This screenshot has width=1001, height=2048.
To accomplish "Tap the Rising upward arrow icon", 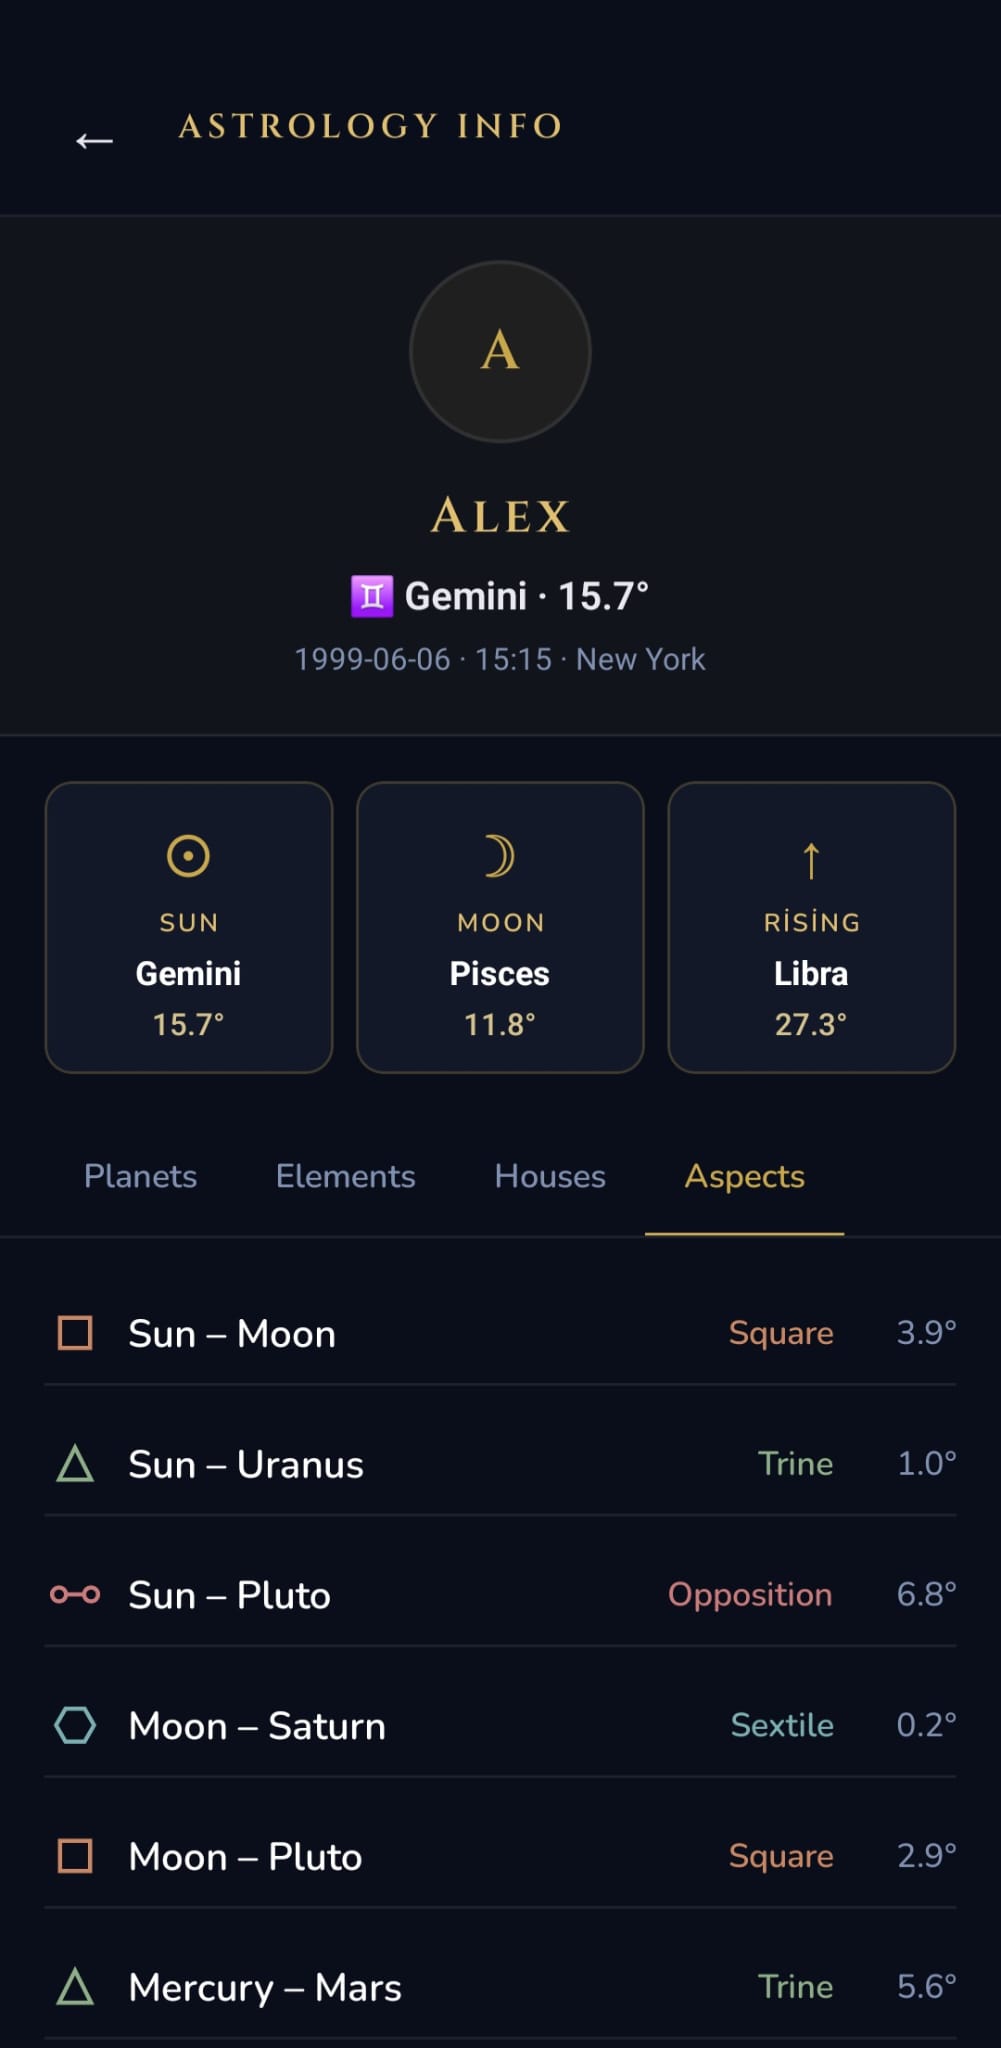I will click(811, 859).
